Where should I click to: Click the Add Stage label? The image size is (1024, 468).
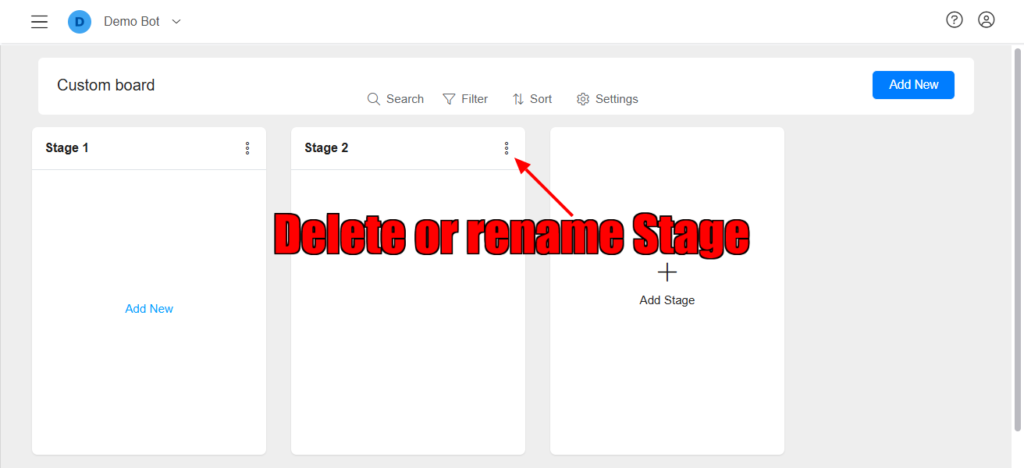click(x=667, y=300)
